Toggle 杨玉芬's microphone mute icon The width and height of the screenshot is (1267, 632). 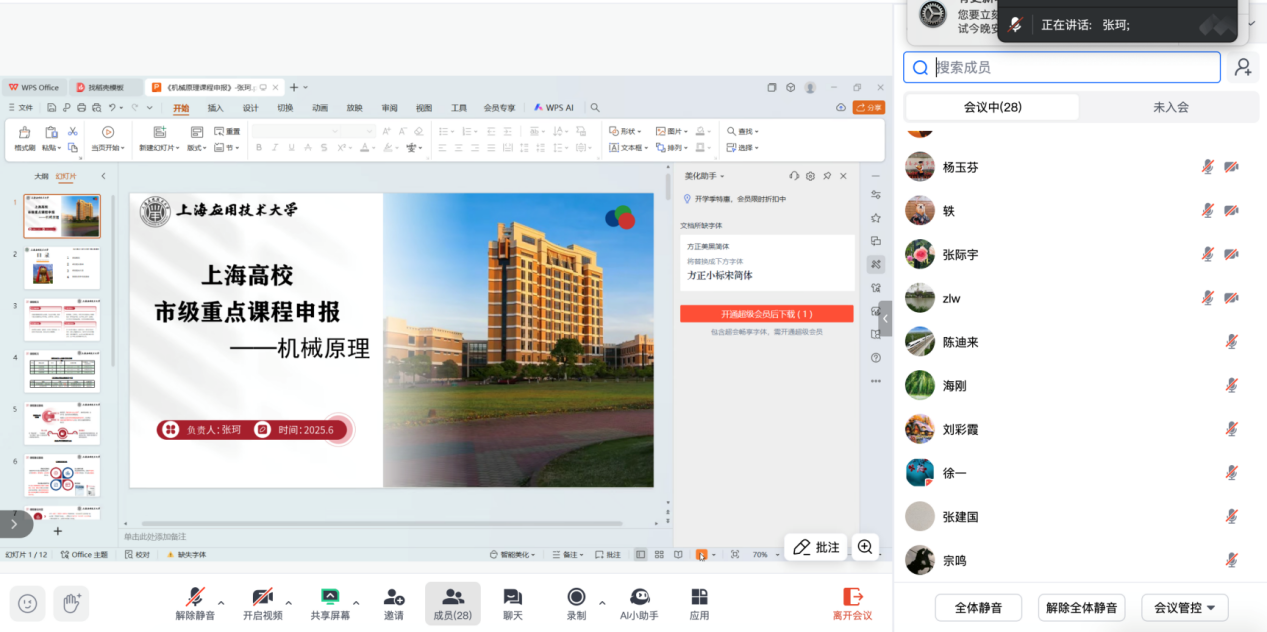pyautogui.click(x=1208, y=167)
